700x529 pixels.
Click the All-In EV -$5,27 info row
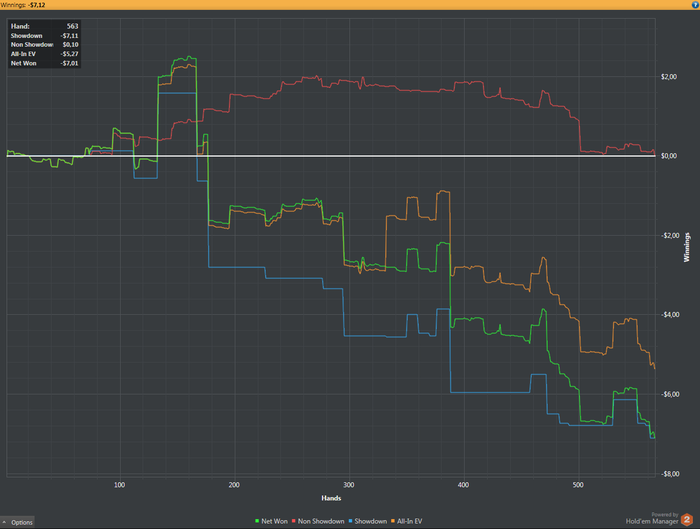pyautogui.click(x=44, y=54)
